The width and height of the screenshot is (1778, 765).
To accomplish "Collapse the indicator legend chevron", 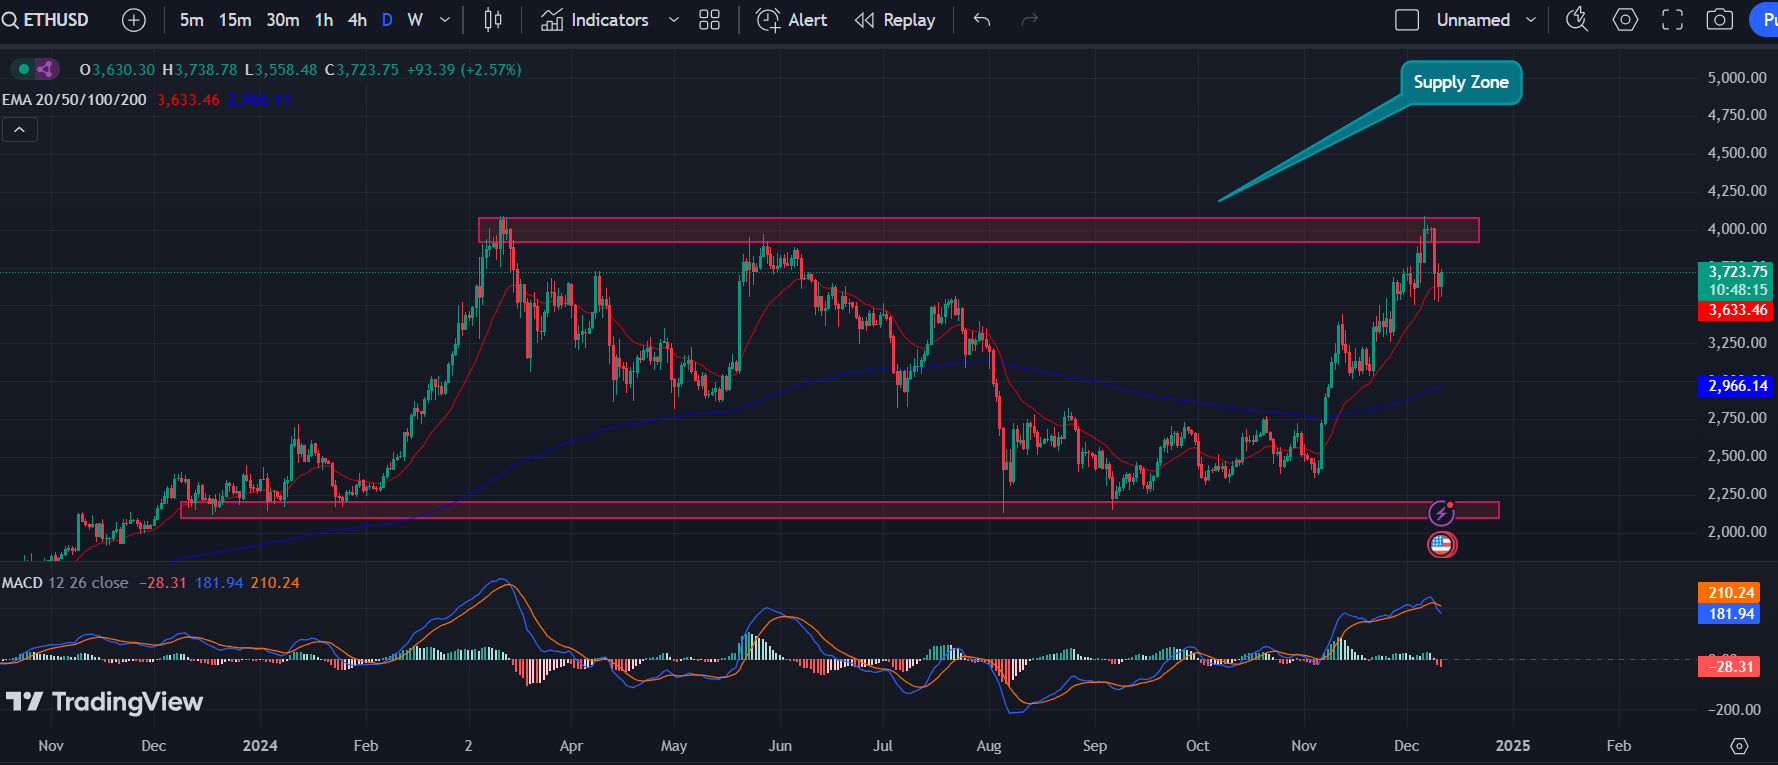I will [x=20, y=129].
